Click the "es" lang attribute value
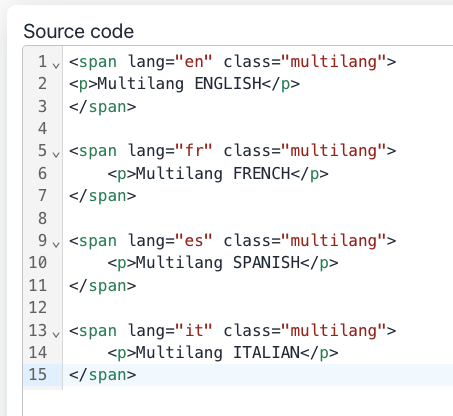Screen dimensions: 453x416 pyautogui.click(x=194, y=240)
